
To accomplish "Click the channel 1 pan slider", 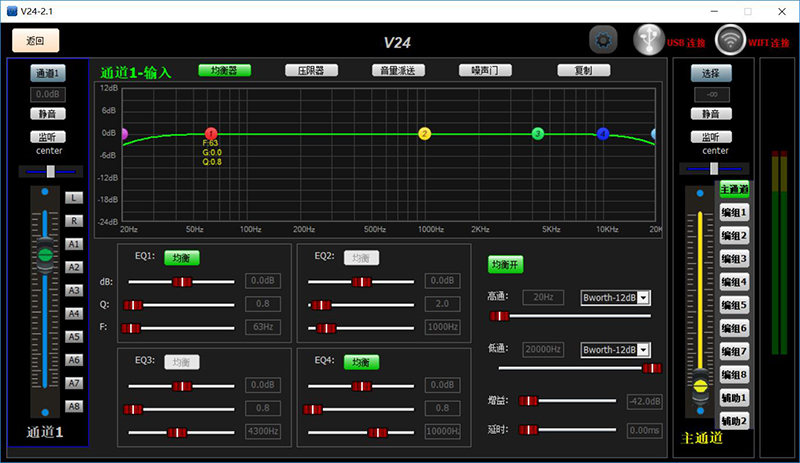I will click(51, 172).
